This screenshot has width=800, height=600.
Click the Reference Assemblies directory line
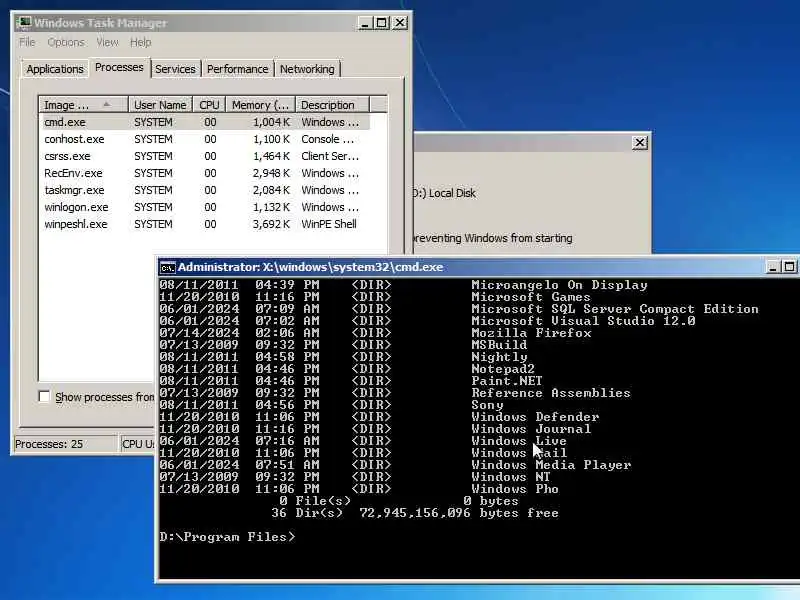coord(395,393)
